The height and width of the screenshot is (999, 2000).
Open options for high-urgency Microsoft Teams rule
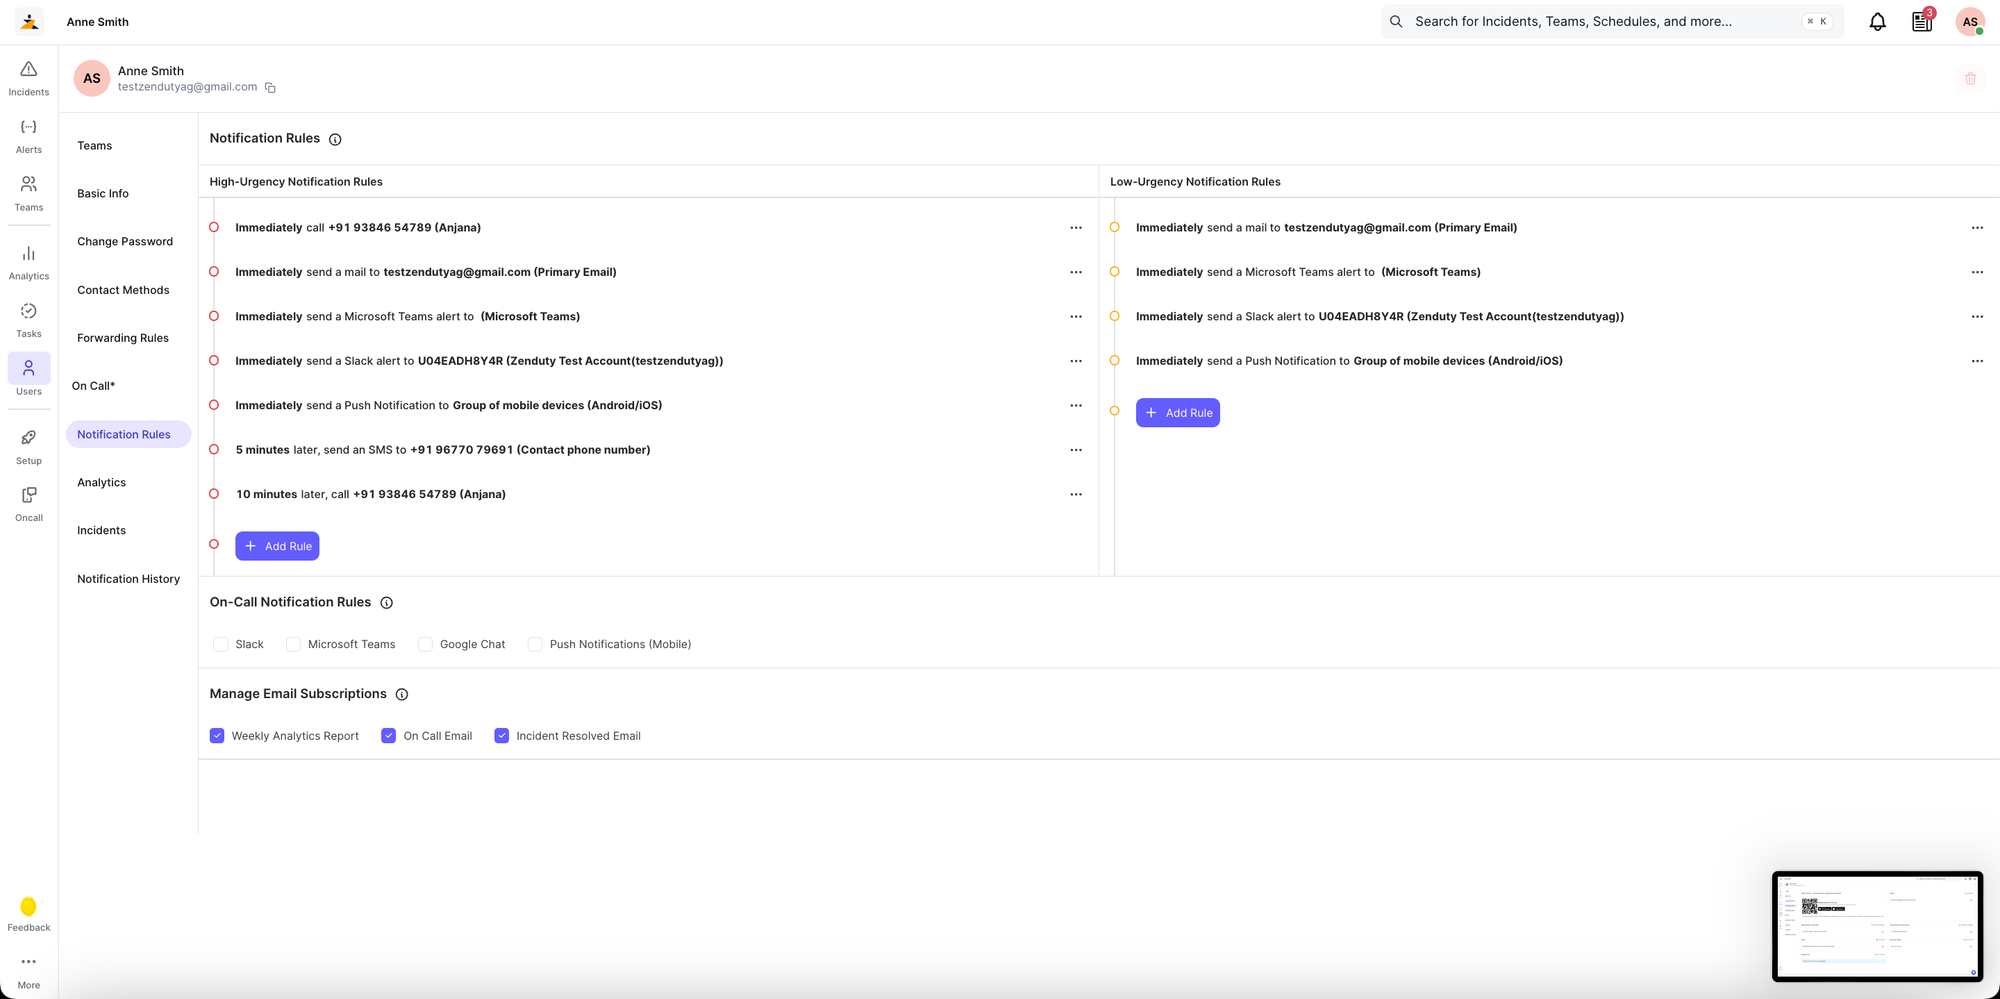point(1076,317)
